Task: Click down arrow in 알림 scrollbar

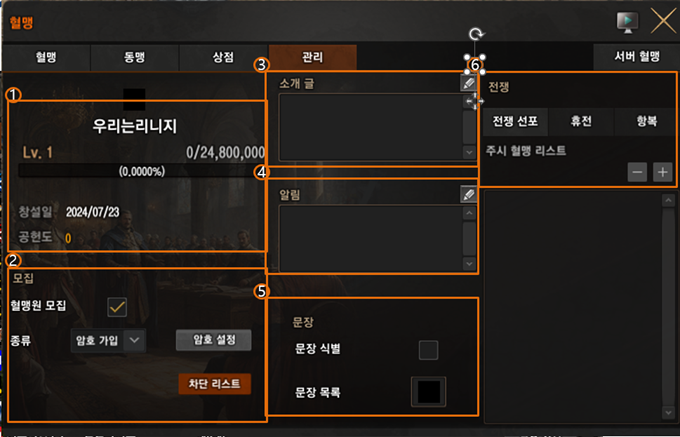Action: (x=469, y=264)
